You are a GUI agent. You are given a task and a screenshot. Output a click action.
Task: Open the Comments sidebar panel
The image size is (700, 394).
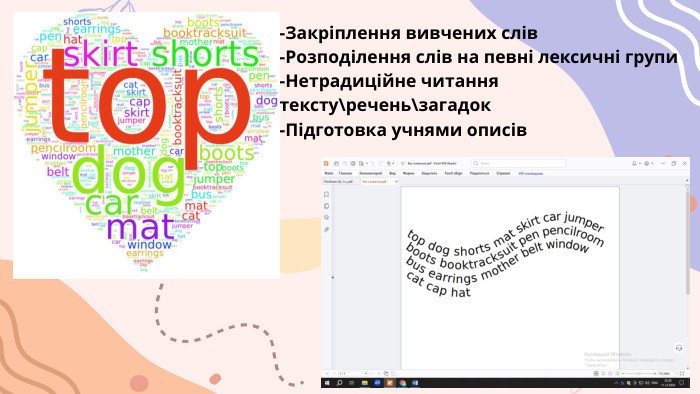pyautogui.click(x=327, y=218)
